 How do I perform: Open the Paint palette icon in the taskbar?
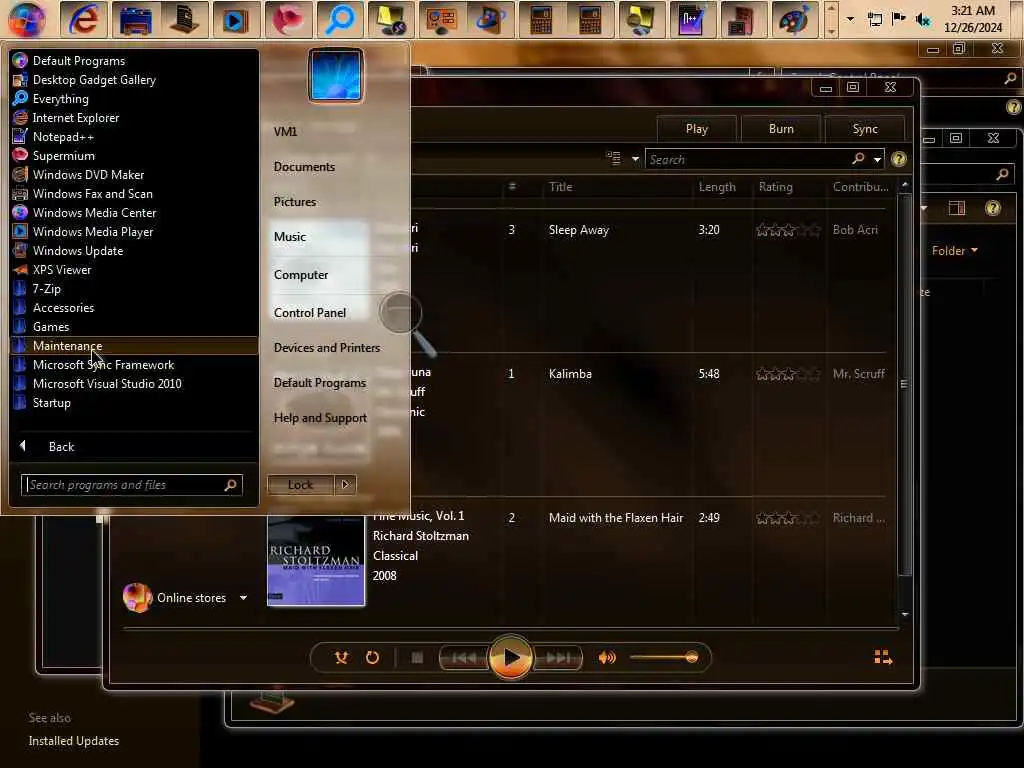pos(795,20)
